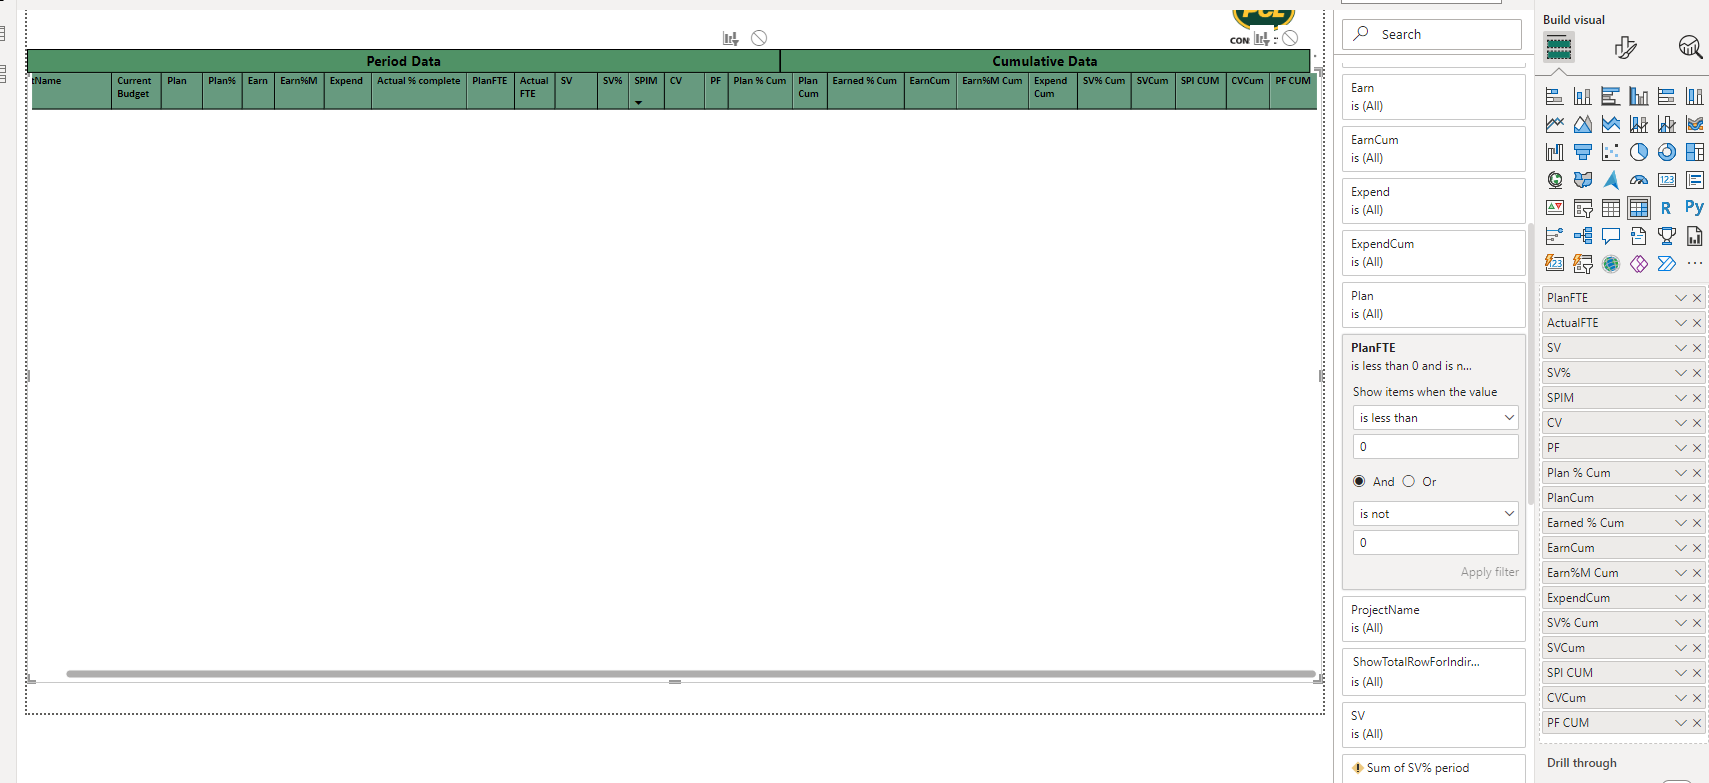Open the get more visuals ellipsis
The image size is (1709, 783).
pyautogui.click(x=1694, y=264)
